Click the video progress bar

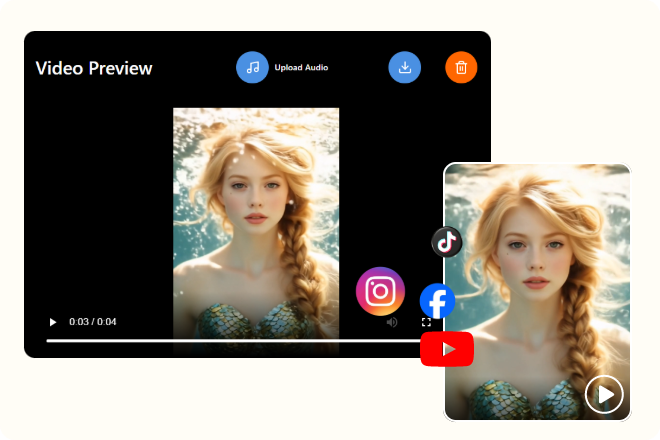pyautogui.click(x=234, y=341)
